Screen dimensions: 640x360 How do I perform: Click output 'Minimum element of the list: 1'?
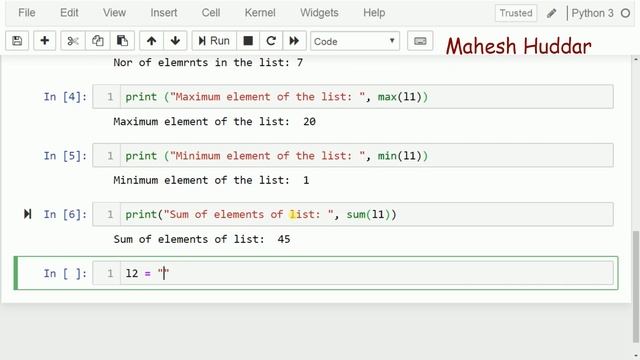click(211, 180)
